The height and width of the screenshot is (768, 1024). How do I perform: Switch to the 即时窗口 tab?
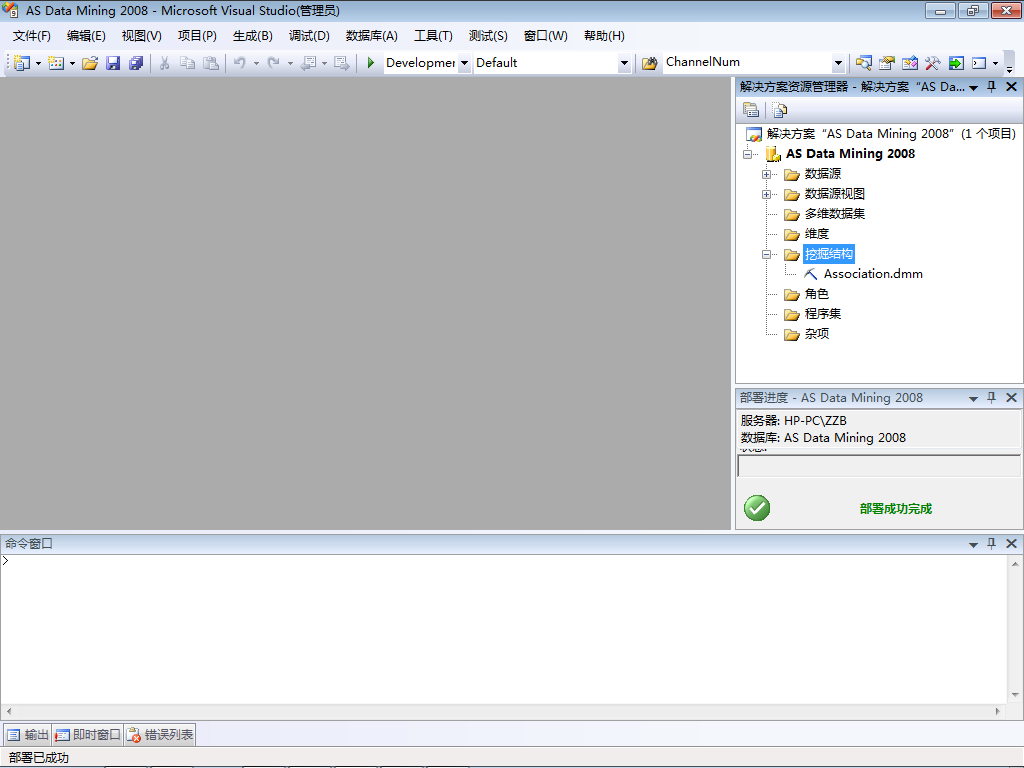[x=88, y=735]
